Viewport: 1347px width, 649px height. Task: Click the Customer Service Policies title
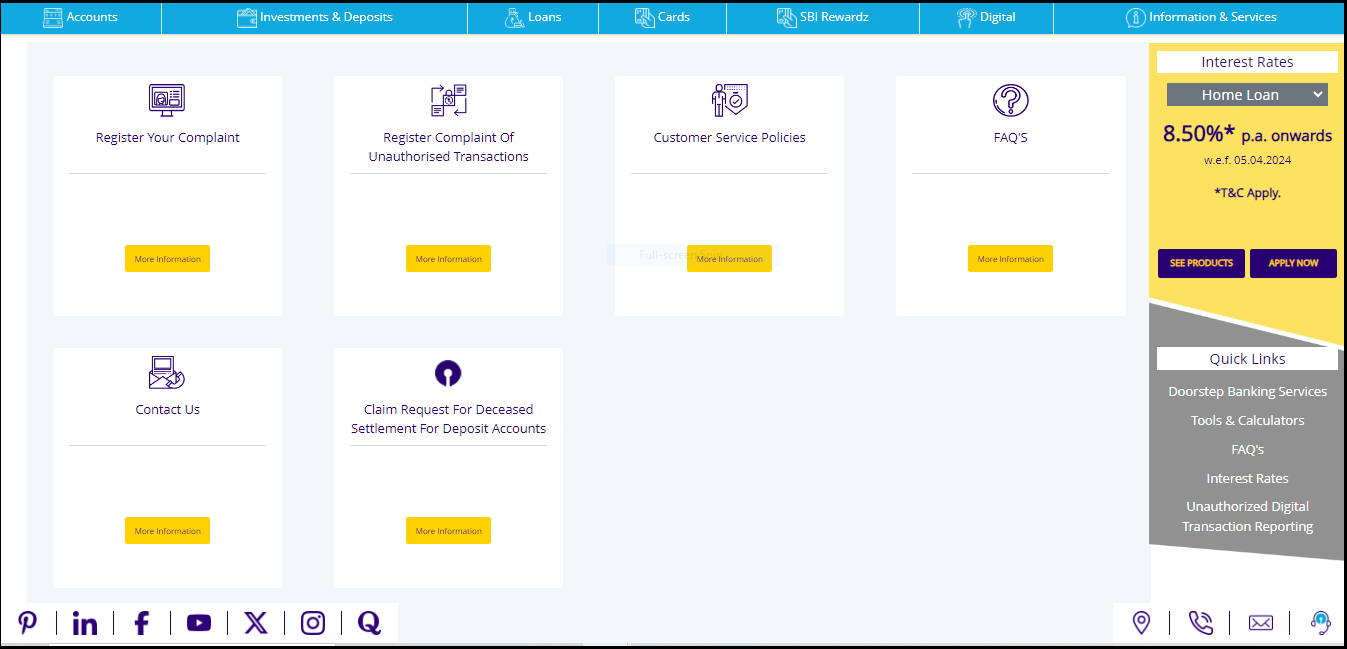729,138
